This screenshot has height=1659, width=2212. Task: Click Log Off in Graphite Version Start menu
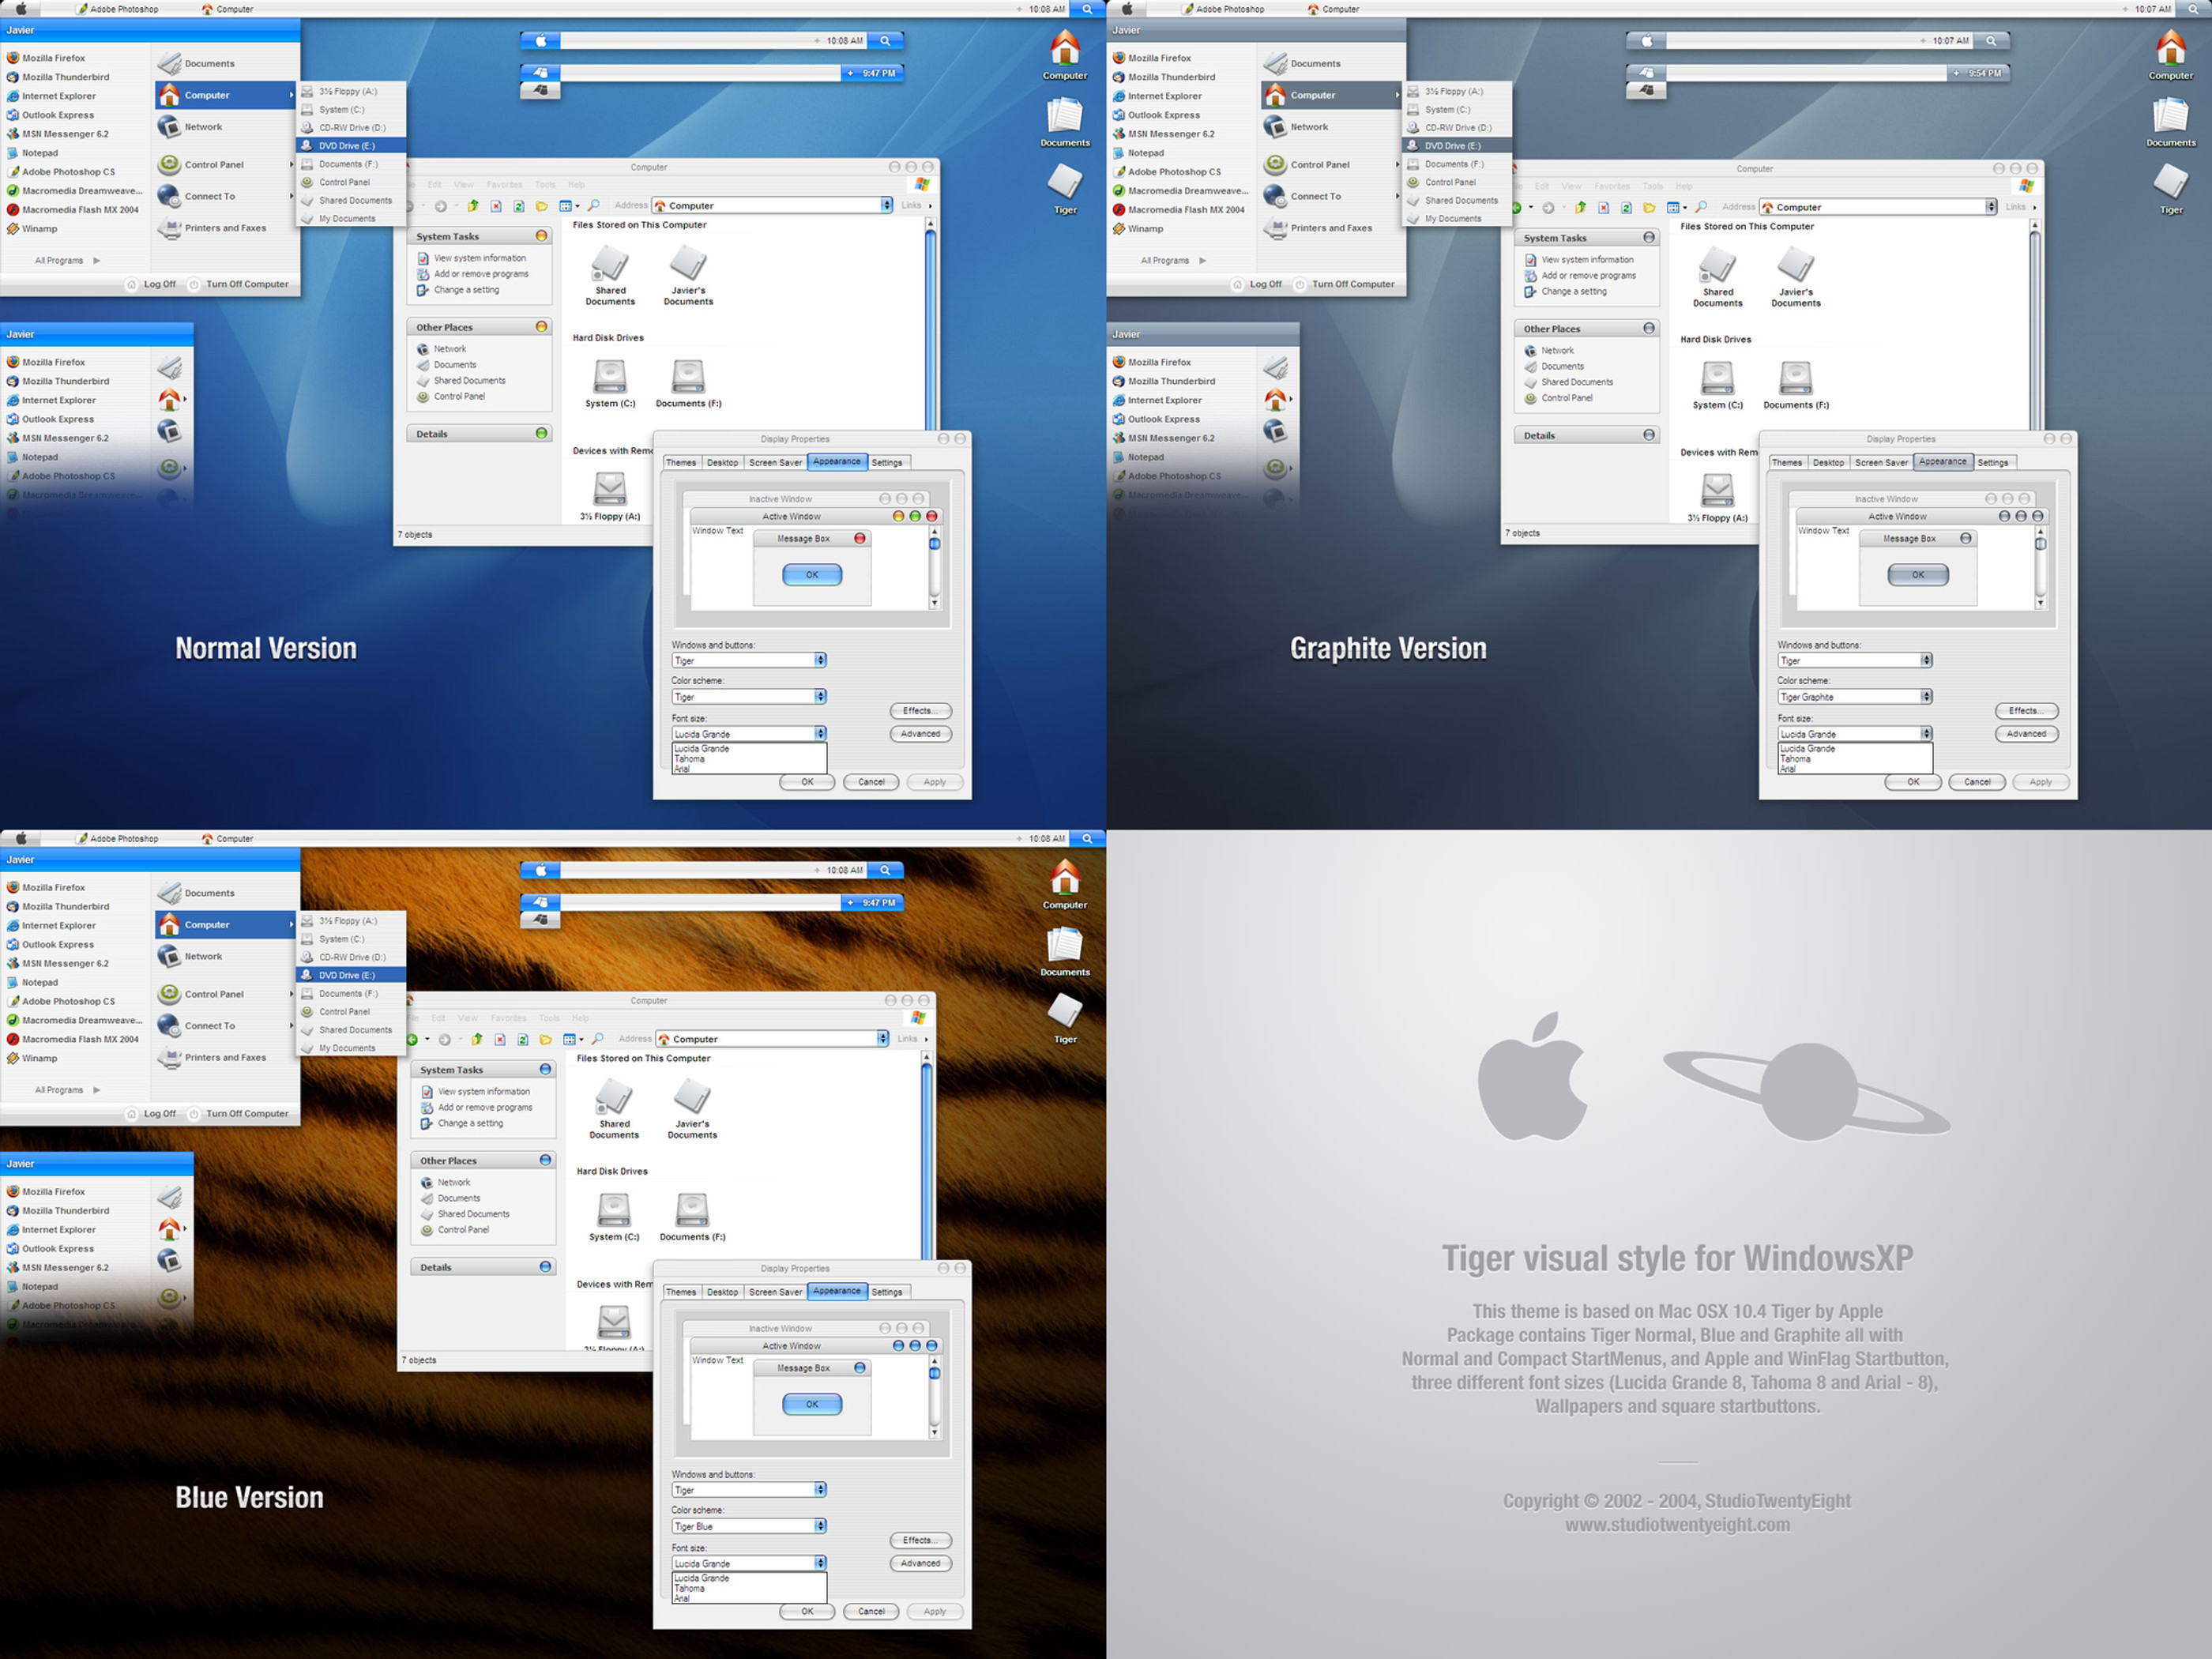point(1257,284)
